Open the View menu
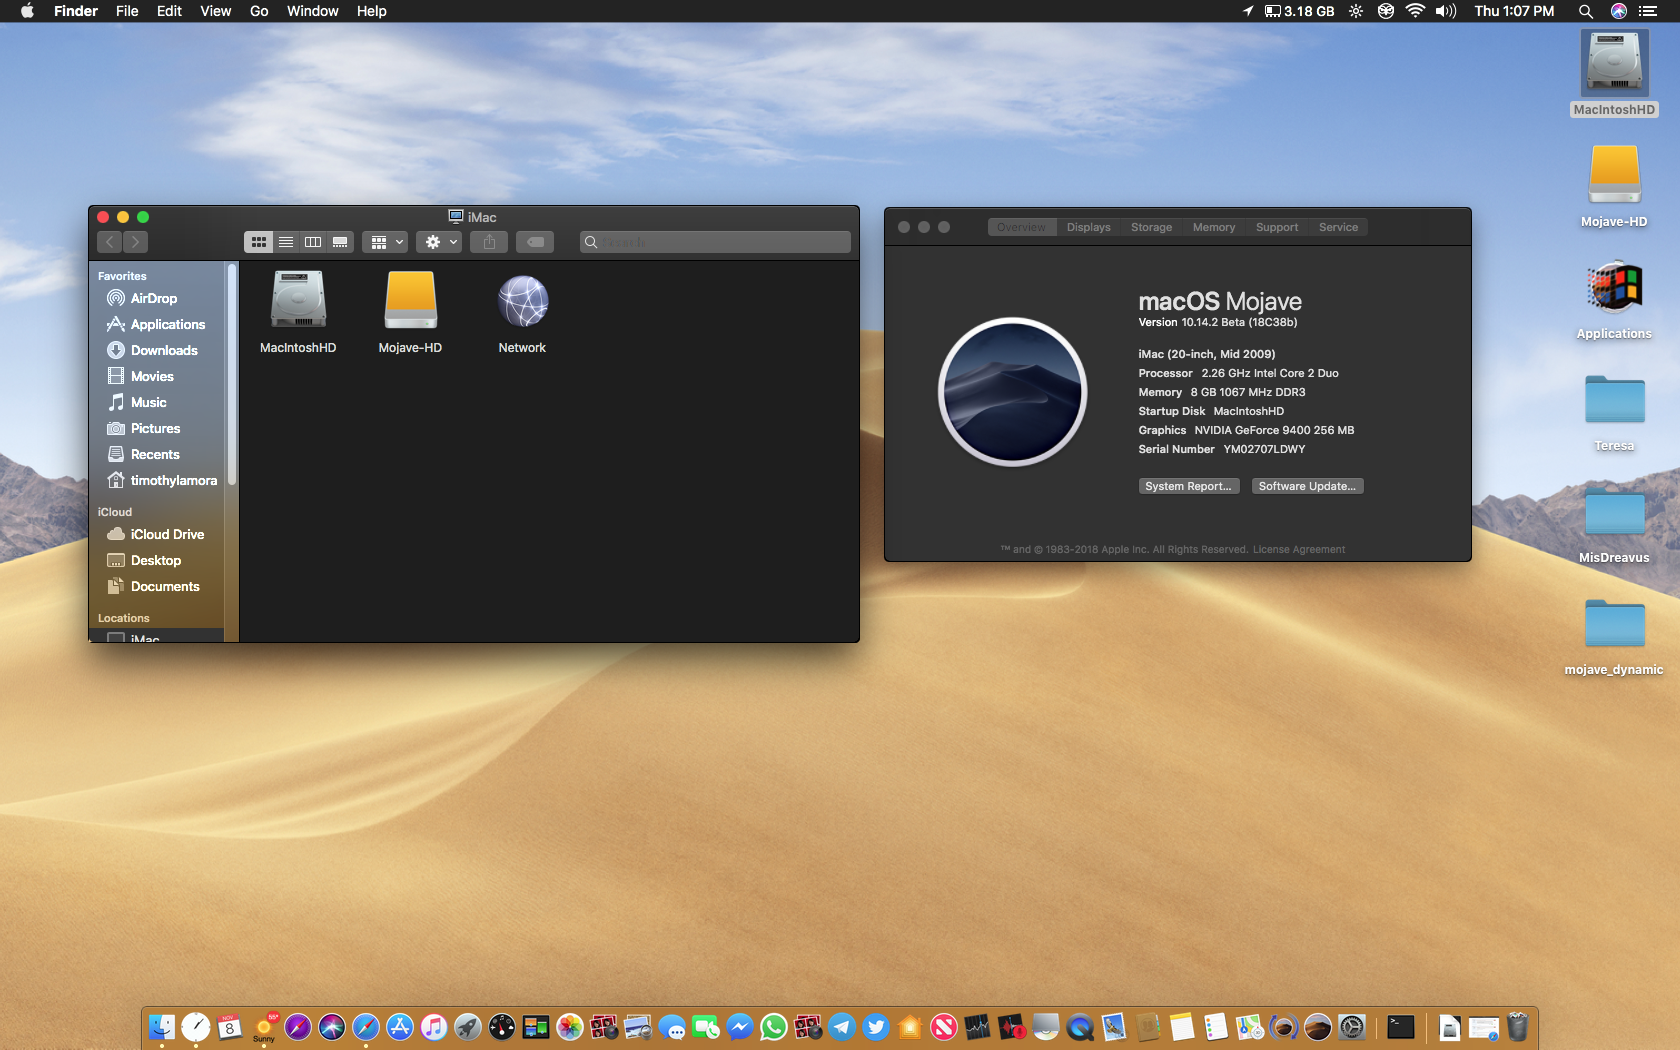 215,11
